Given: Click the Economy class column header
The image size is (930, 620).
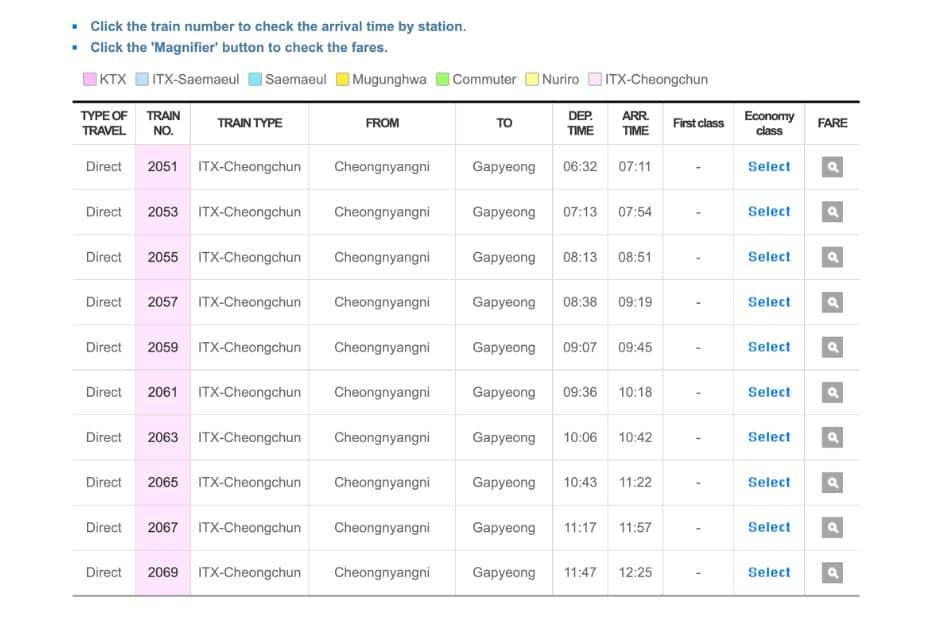Looking at the screenshot, I should [769, 123].
